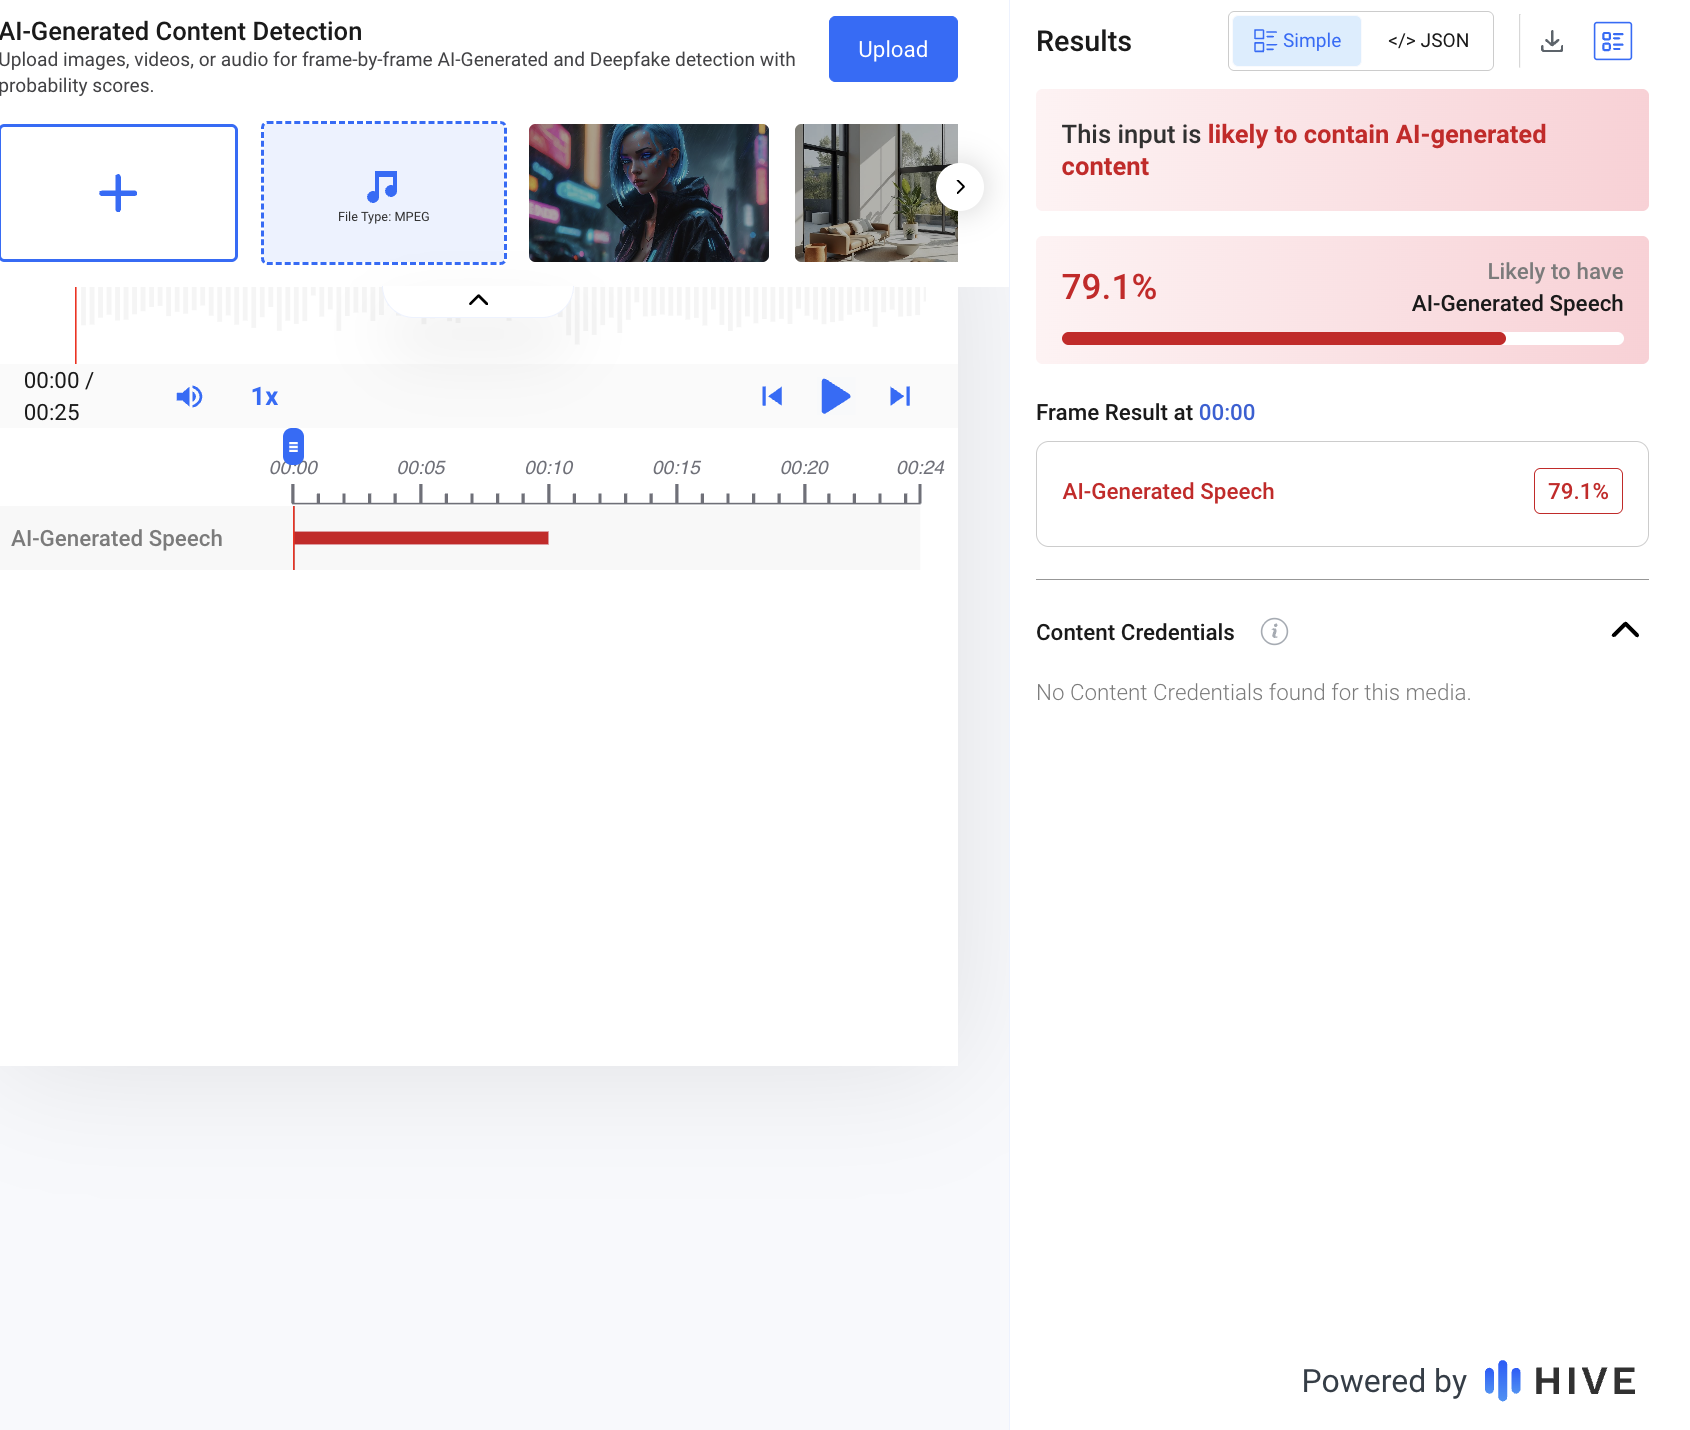The image size is (1690, 1430).
Task: Add new media with plus tile
Action: [118, 193]
